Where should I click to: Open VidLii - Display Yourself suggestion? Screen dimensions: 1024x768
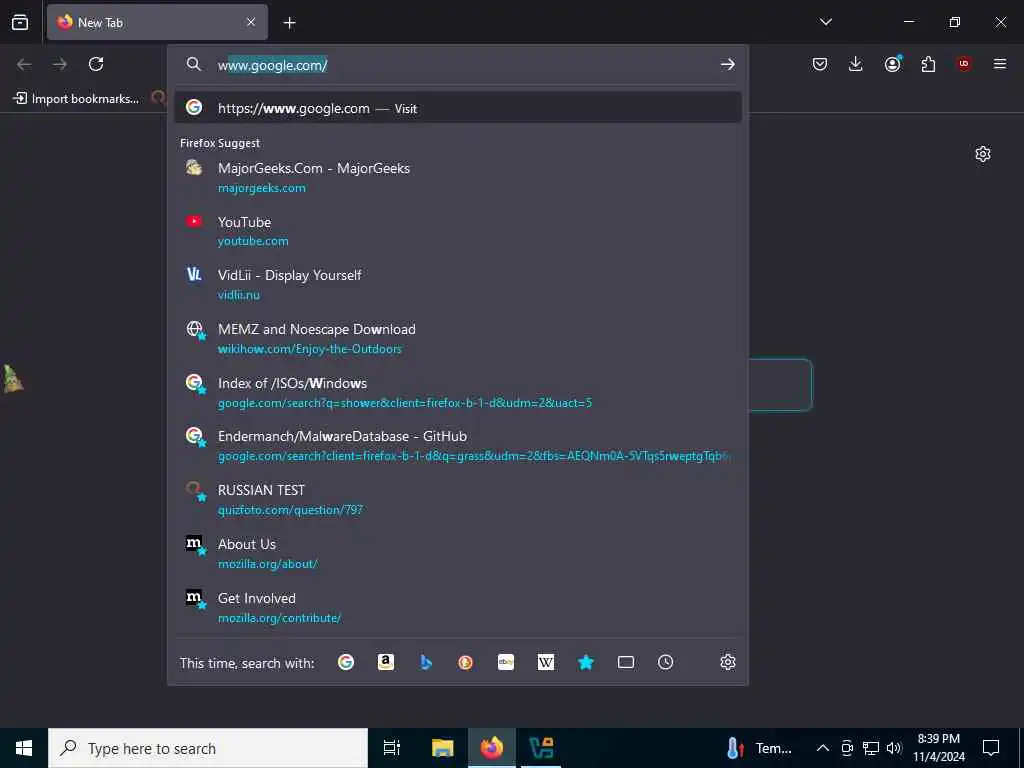[x=458, y=285]
